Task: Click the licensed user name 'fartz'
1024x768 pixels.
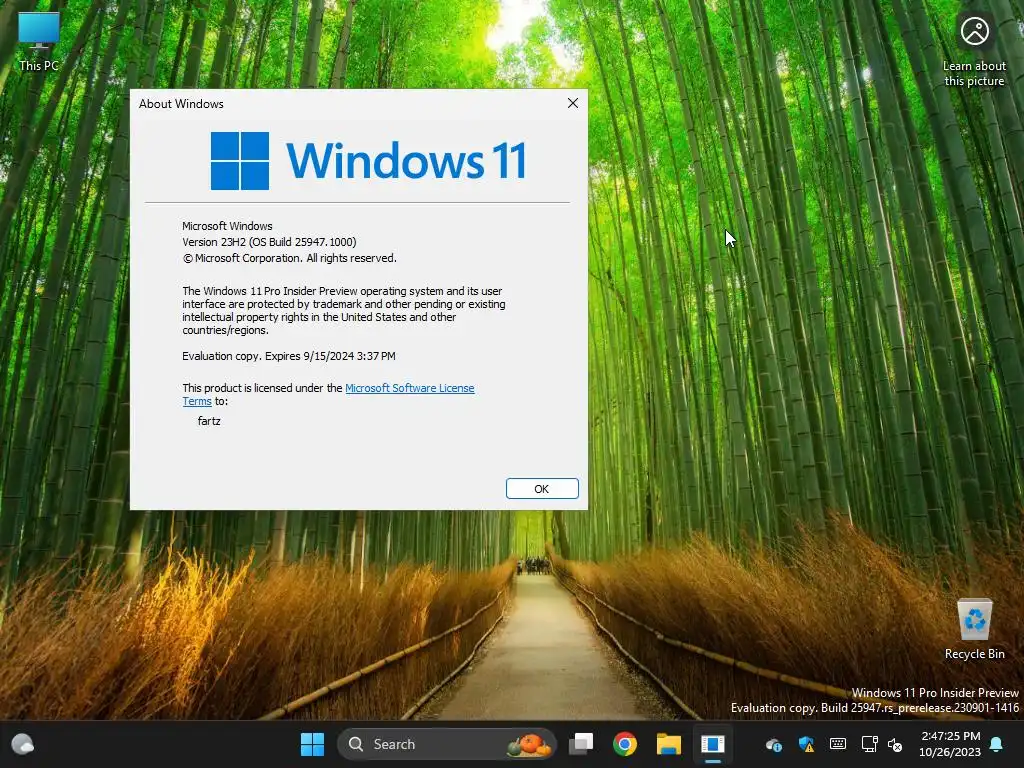Action: 209,421
